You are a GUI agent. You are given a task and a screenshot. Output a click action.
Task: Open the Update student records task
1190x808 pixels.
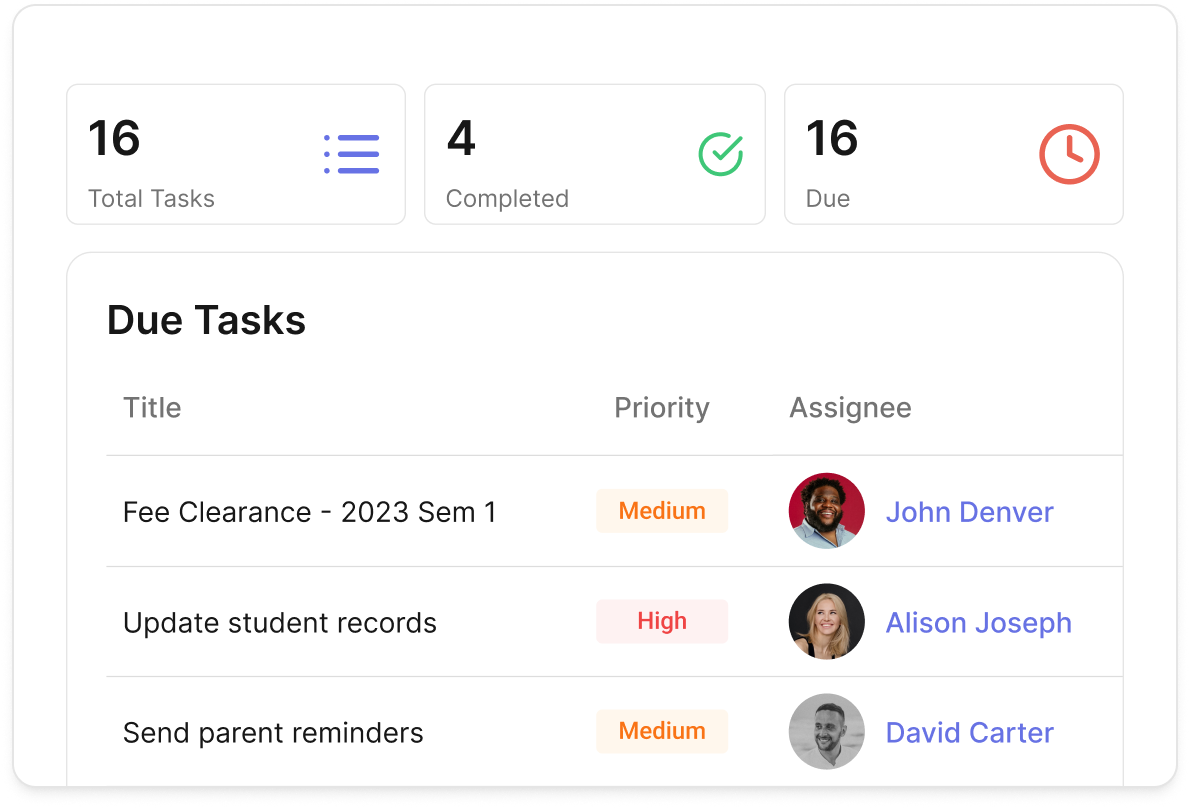(279, 623)
